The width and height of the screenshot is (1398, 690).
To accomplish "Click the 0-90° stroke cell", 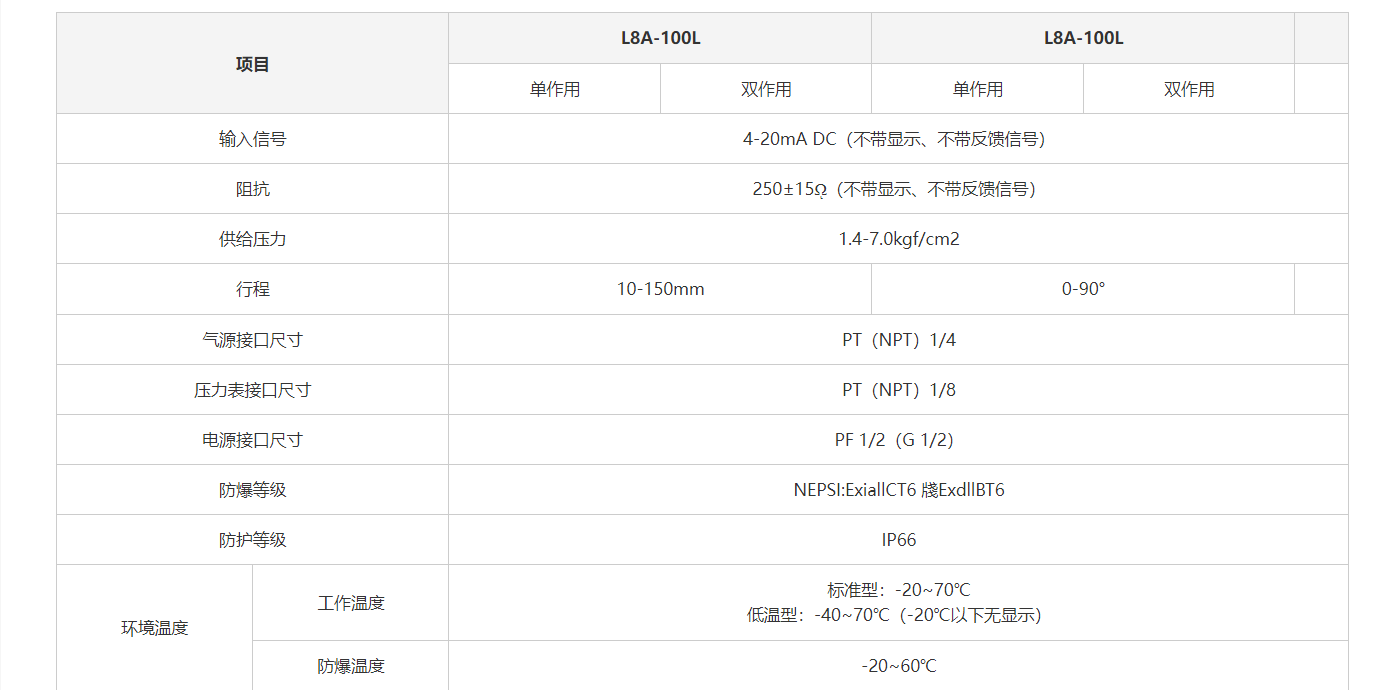I will pyautogui.click(x=1083, y=289).
